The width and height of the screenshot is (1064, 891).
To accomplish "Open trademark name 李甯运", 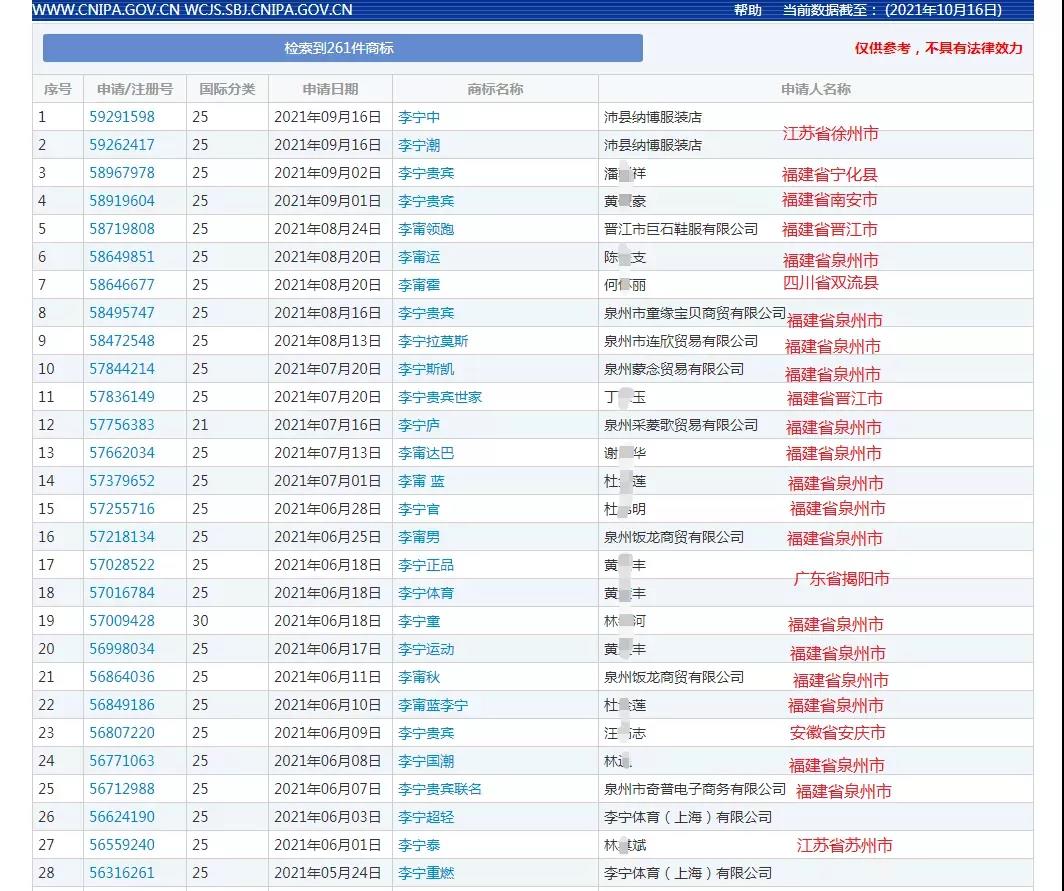I will click(419, 257).
